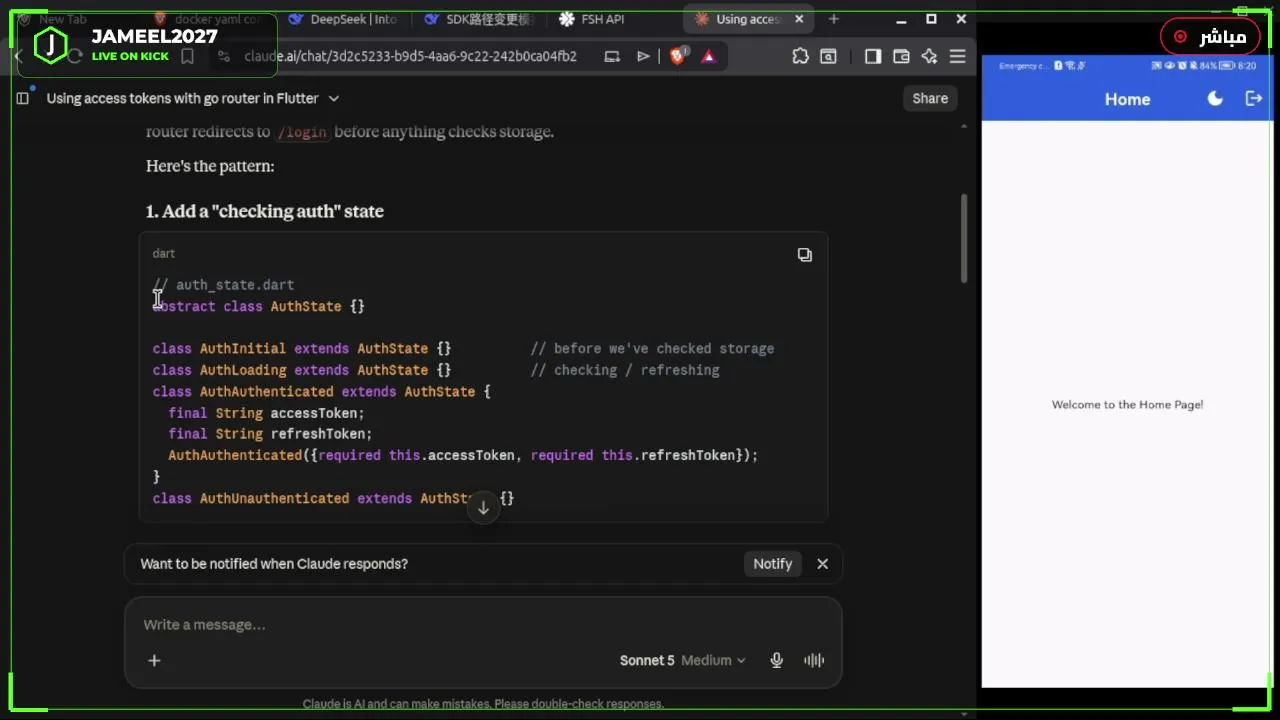The width and height of the screenshot is (1280, 720).
Task: Switch to the DeepSeek tab
Action: point(345,19)
